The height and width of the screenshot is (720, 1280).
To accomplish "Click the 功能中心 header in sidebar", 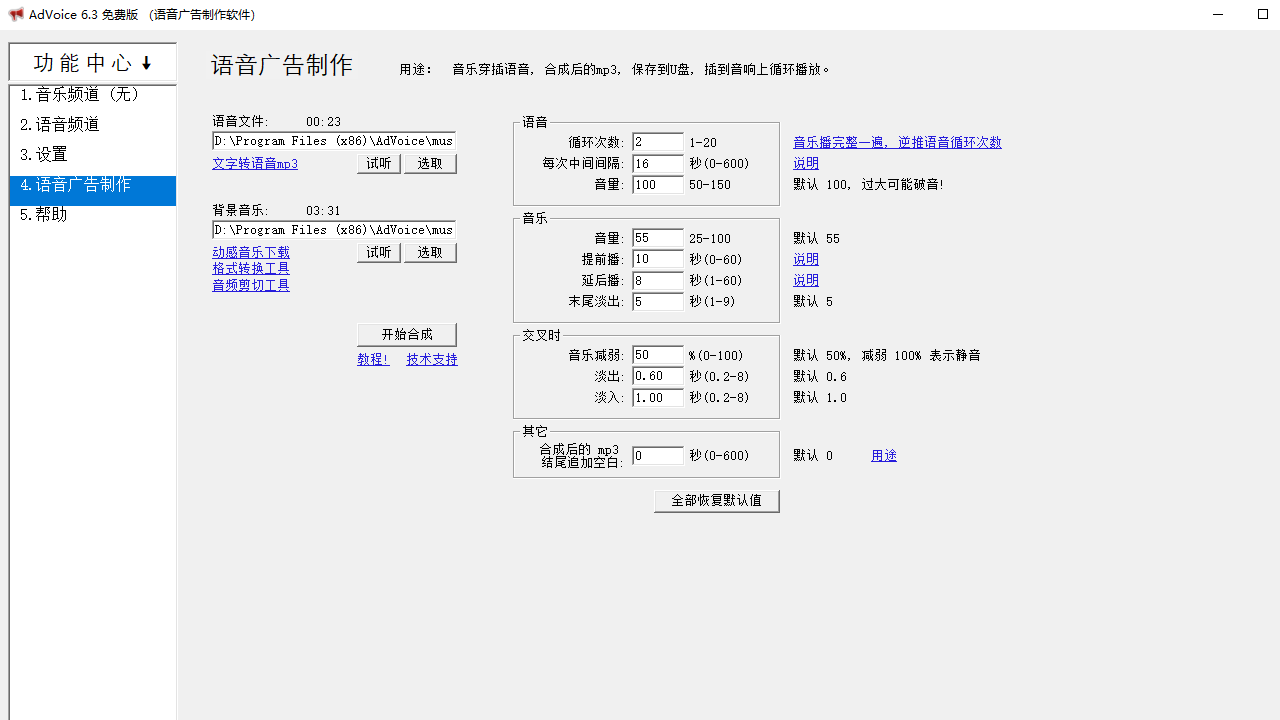I will 91,62.
